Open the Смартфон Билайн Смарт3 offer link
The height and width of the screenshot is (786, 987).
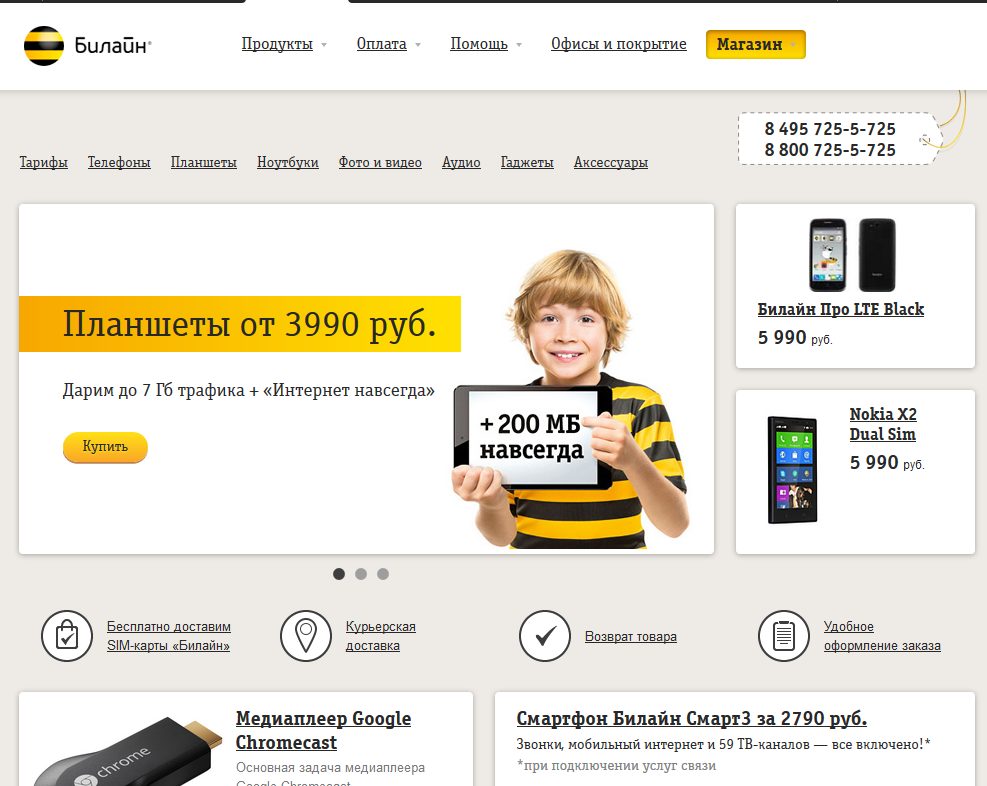click(x=692, y=719)
